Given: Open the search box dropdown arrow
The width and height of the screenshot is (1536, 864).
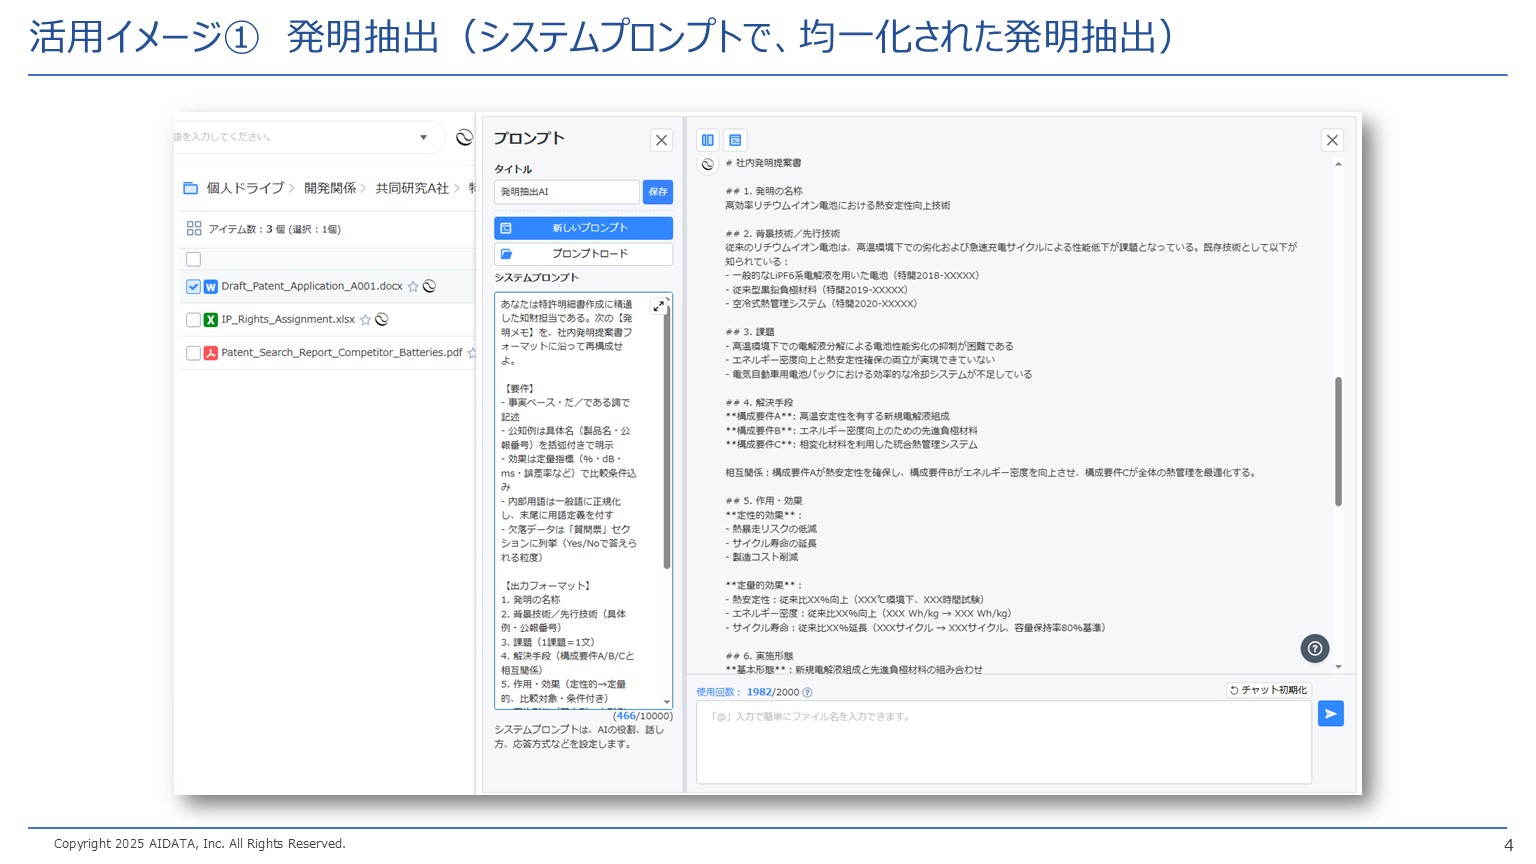Looking at the screenshot, I should pyautogui.click(x=424, y=137).
